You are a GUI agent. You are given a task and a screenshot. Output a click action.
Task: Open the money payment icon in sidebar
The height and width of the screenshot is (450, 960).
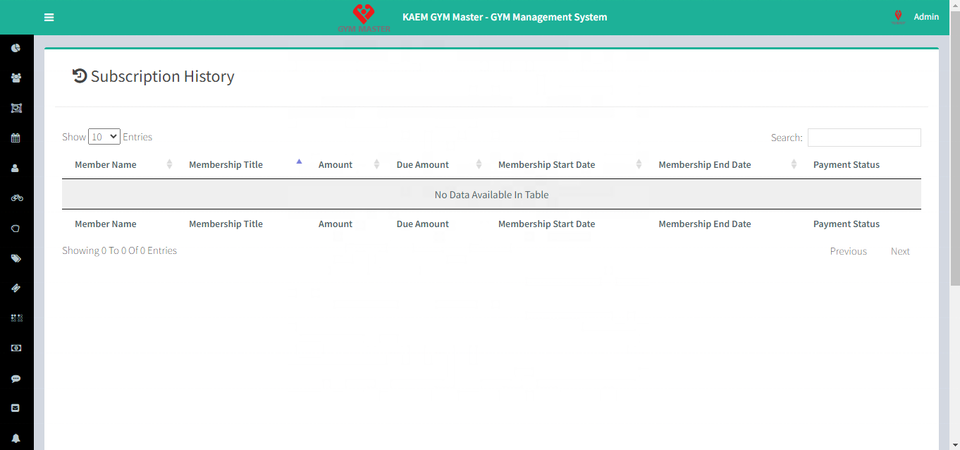pyautogui.click(x=16, y=348)
